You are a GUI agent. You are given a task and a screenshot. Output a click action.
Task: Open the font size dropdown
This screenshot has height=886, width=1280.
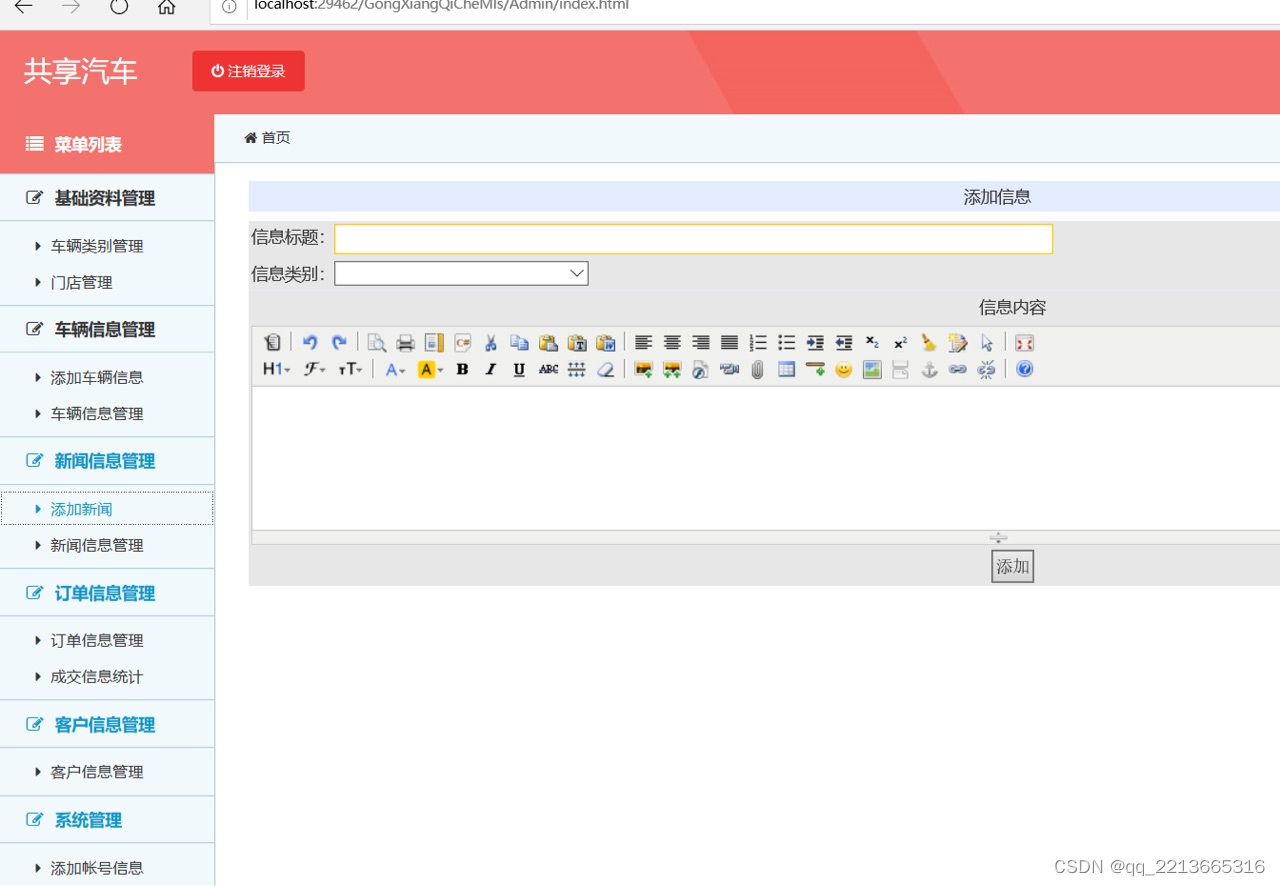pyautogui.click(x=350, y=369)
